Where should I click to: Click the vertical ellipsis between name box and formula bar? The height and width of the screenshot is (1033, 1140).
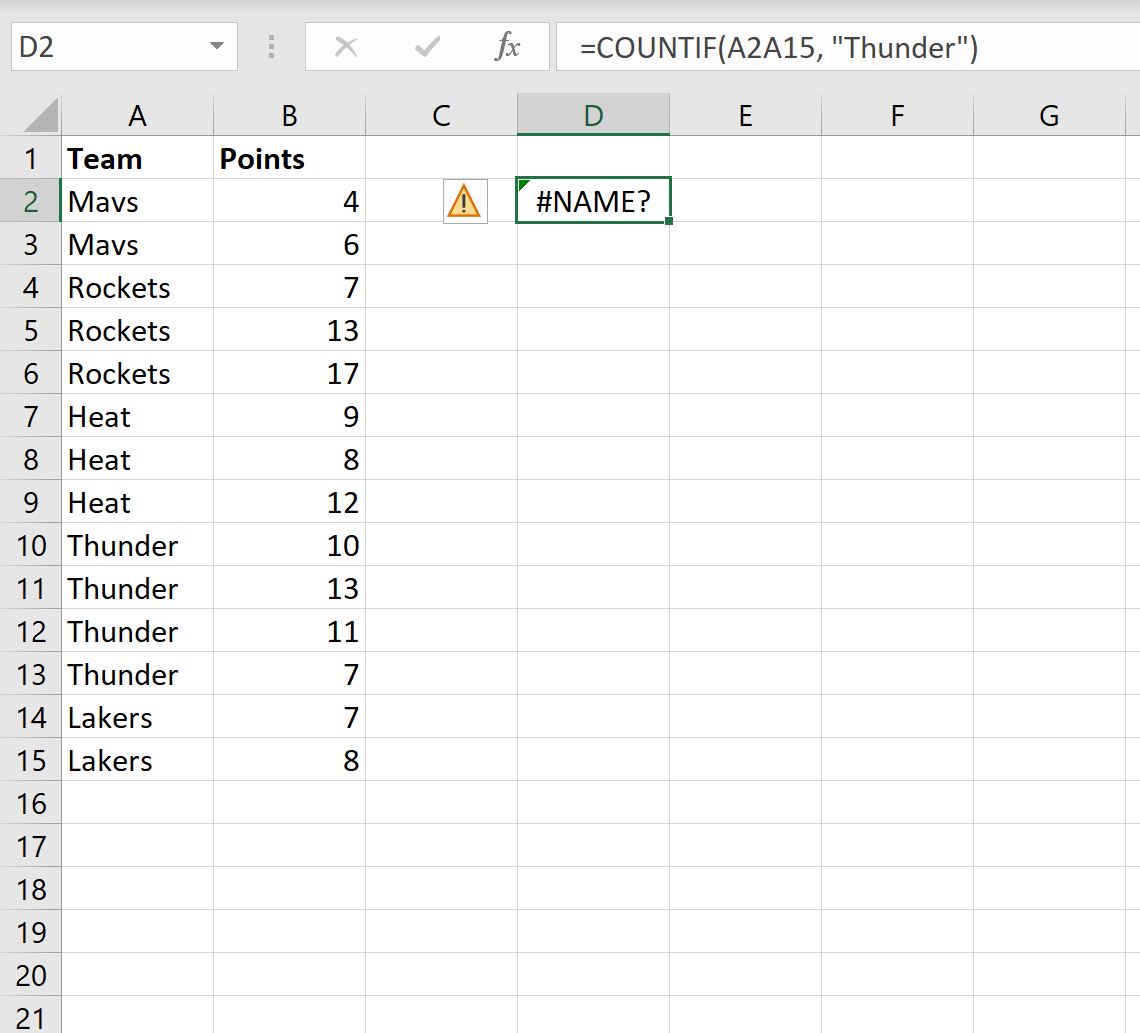271,46
